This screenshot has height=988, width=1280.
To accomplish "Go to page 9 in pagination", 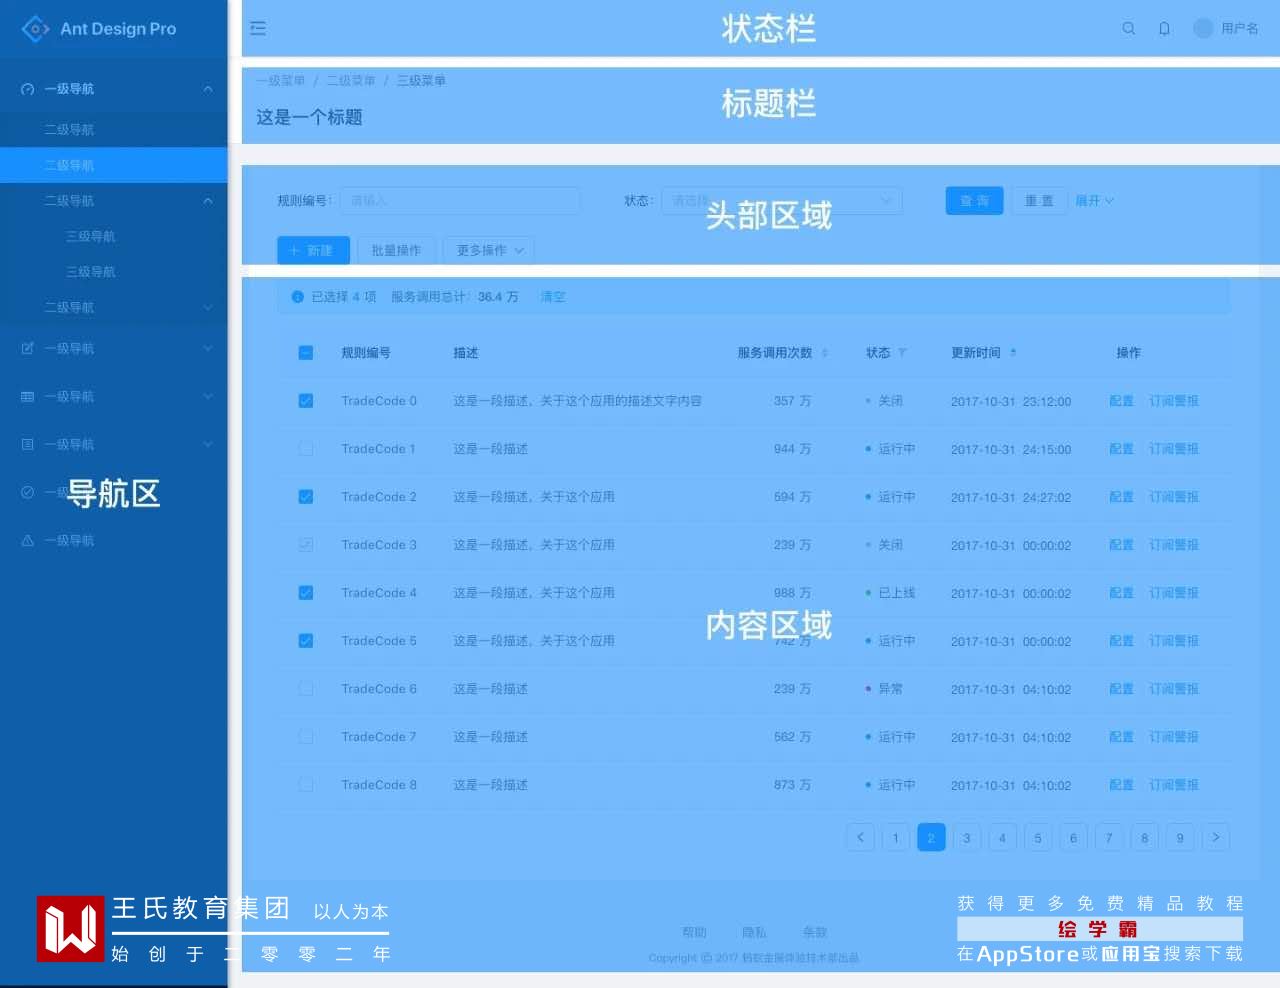I will [1180, 837].
